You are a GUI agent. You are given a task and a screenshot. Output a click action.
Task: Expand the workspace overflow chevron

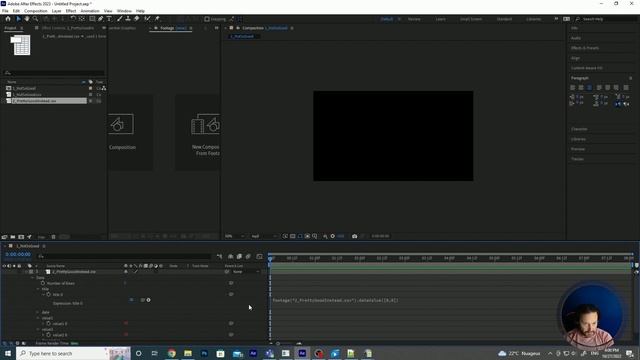(x=556, y=19)
